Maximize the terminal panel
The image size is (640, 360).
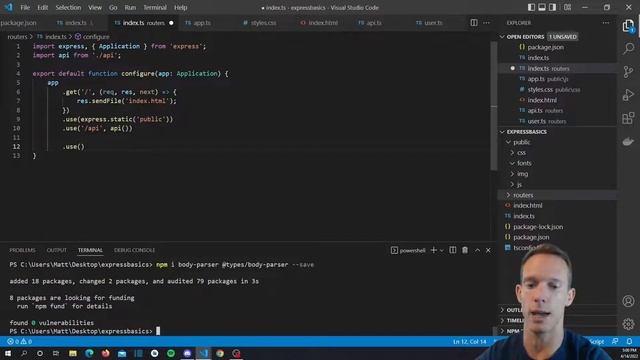[x=477, y=250]
